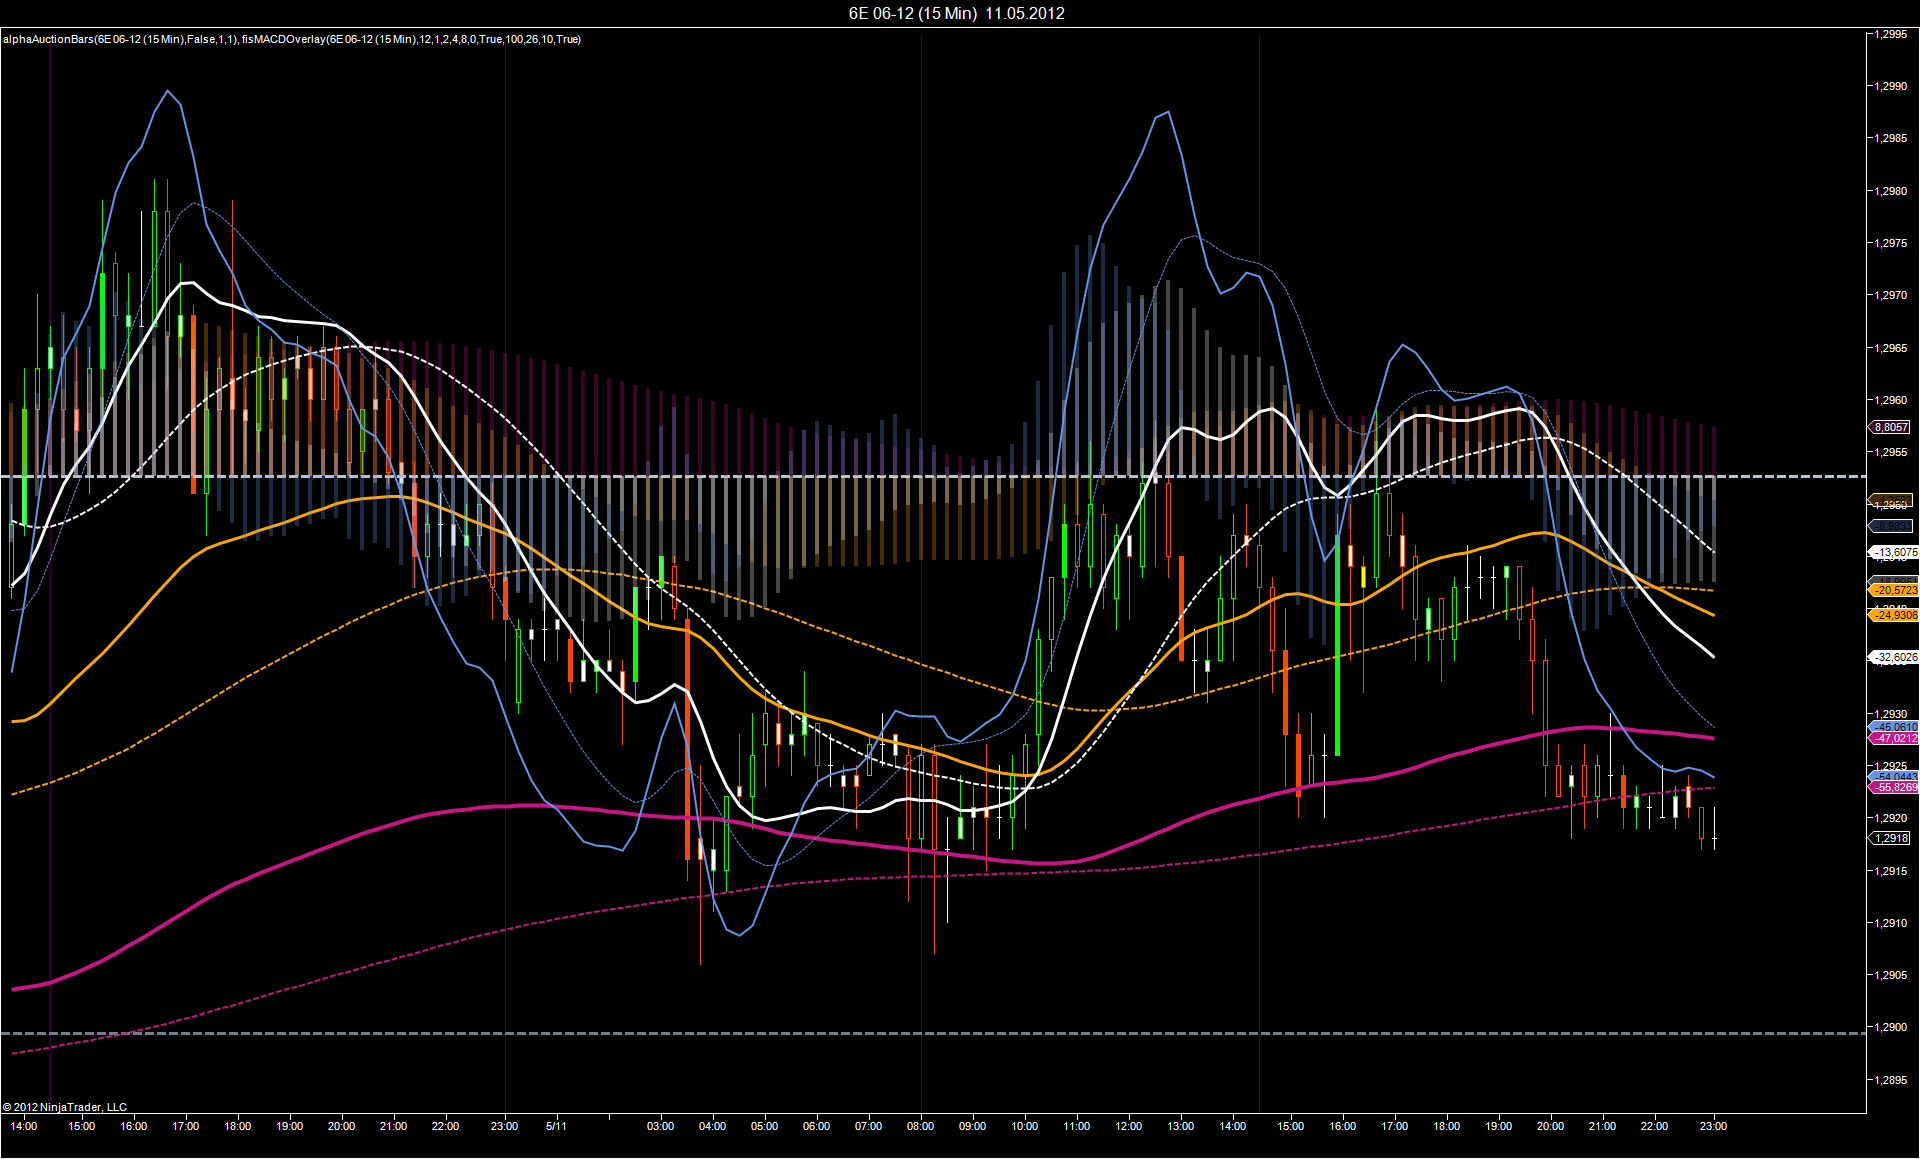Click the chart title 6E 06-12 (15 Min)
1920x1159 pixels.
(912, 13)
